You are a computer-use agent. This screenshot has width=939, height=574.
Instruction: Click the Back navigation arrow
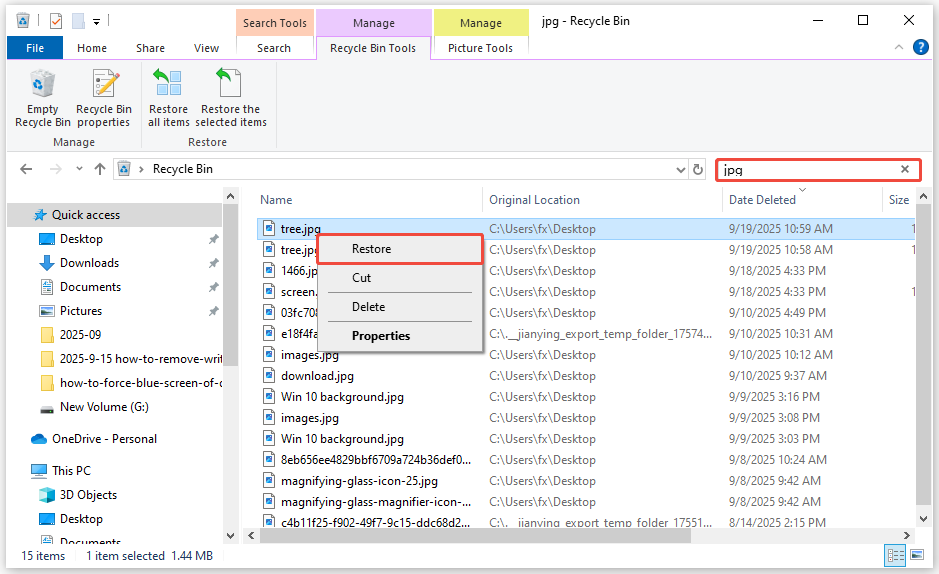point(26,169)
